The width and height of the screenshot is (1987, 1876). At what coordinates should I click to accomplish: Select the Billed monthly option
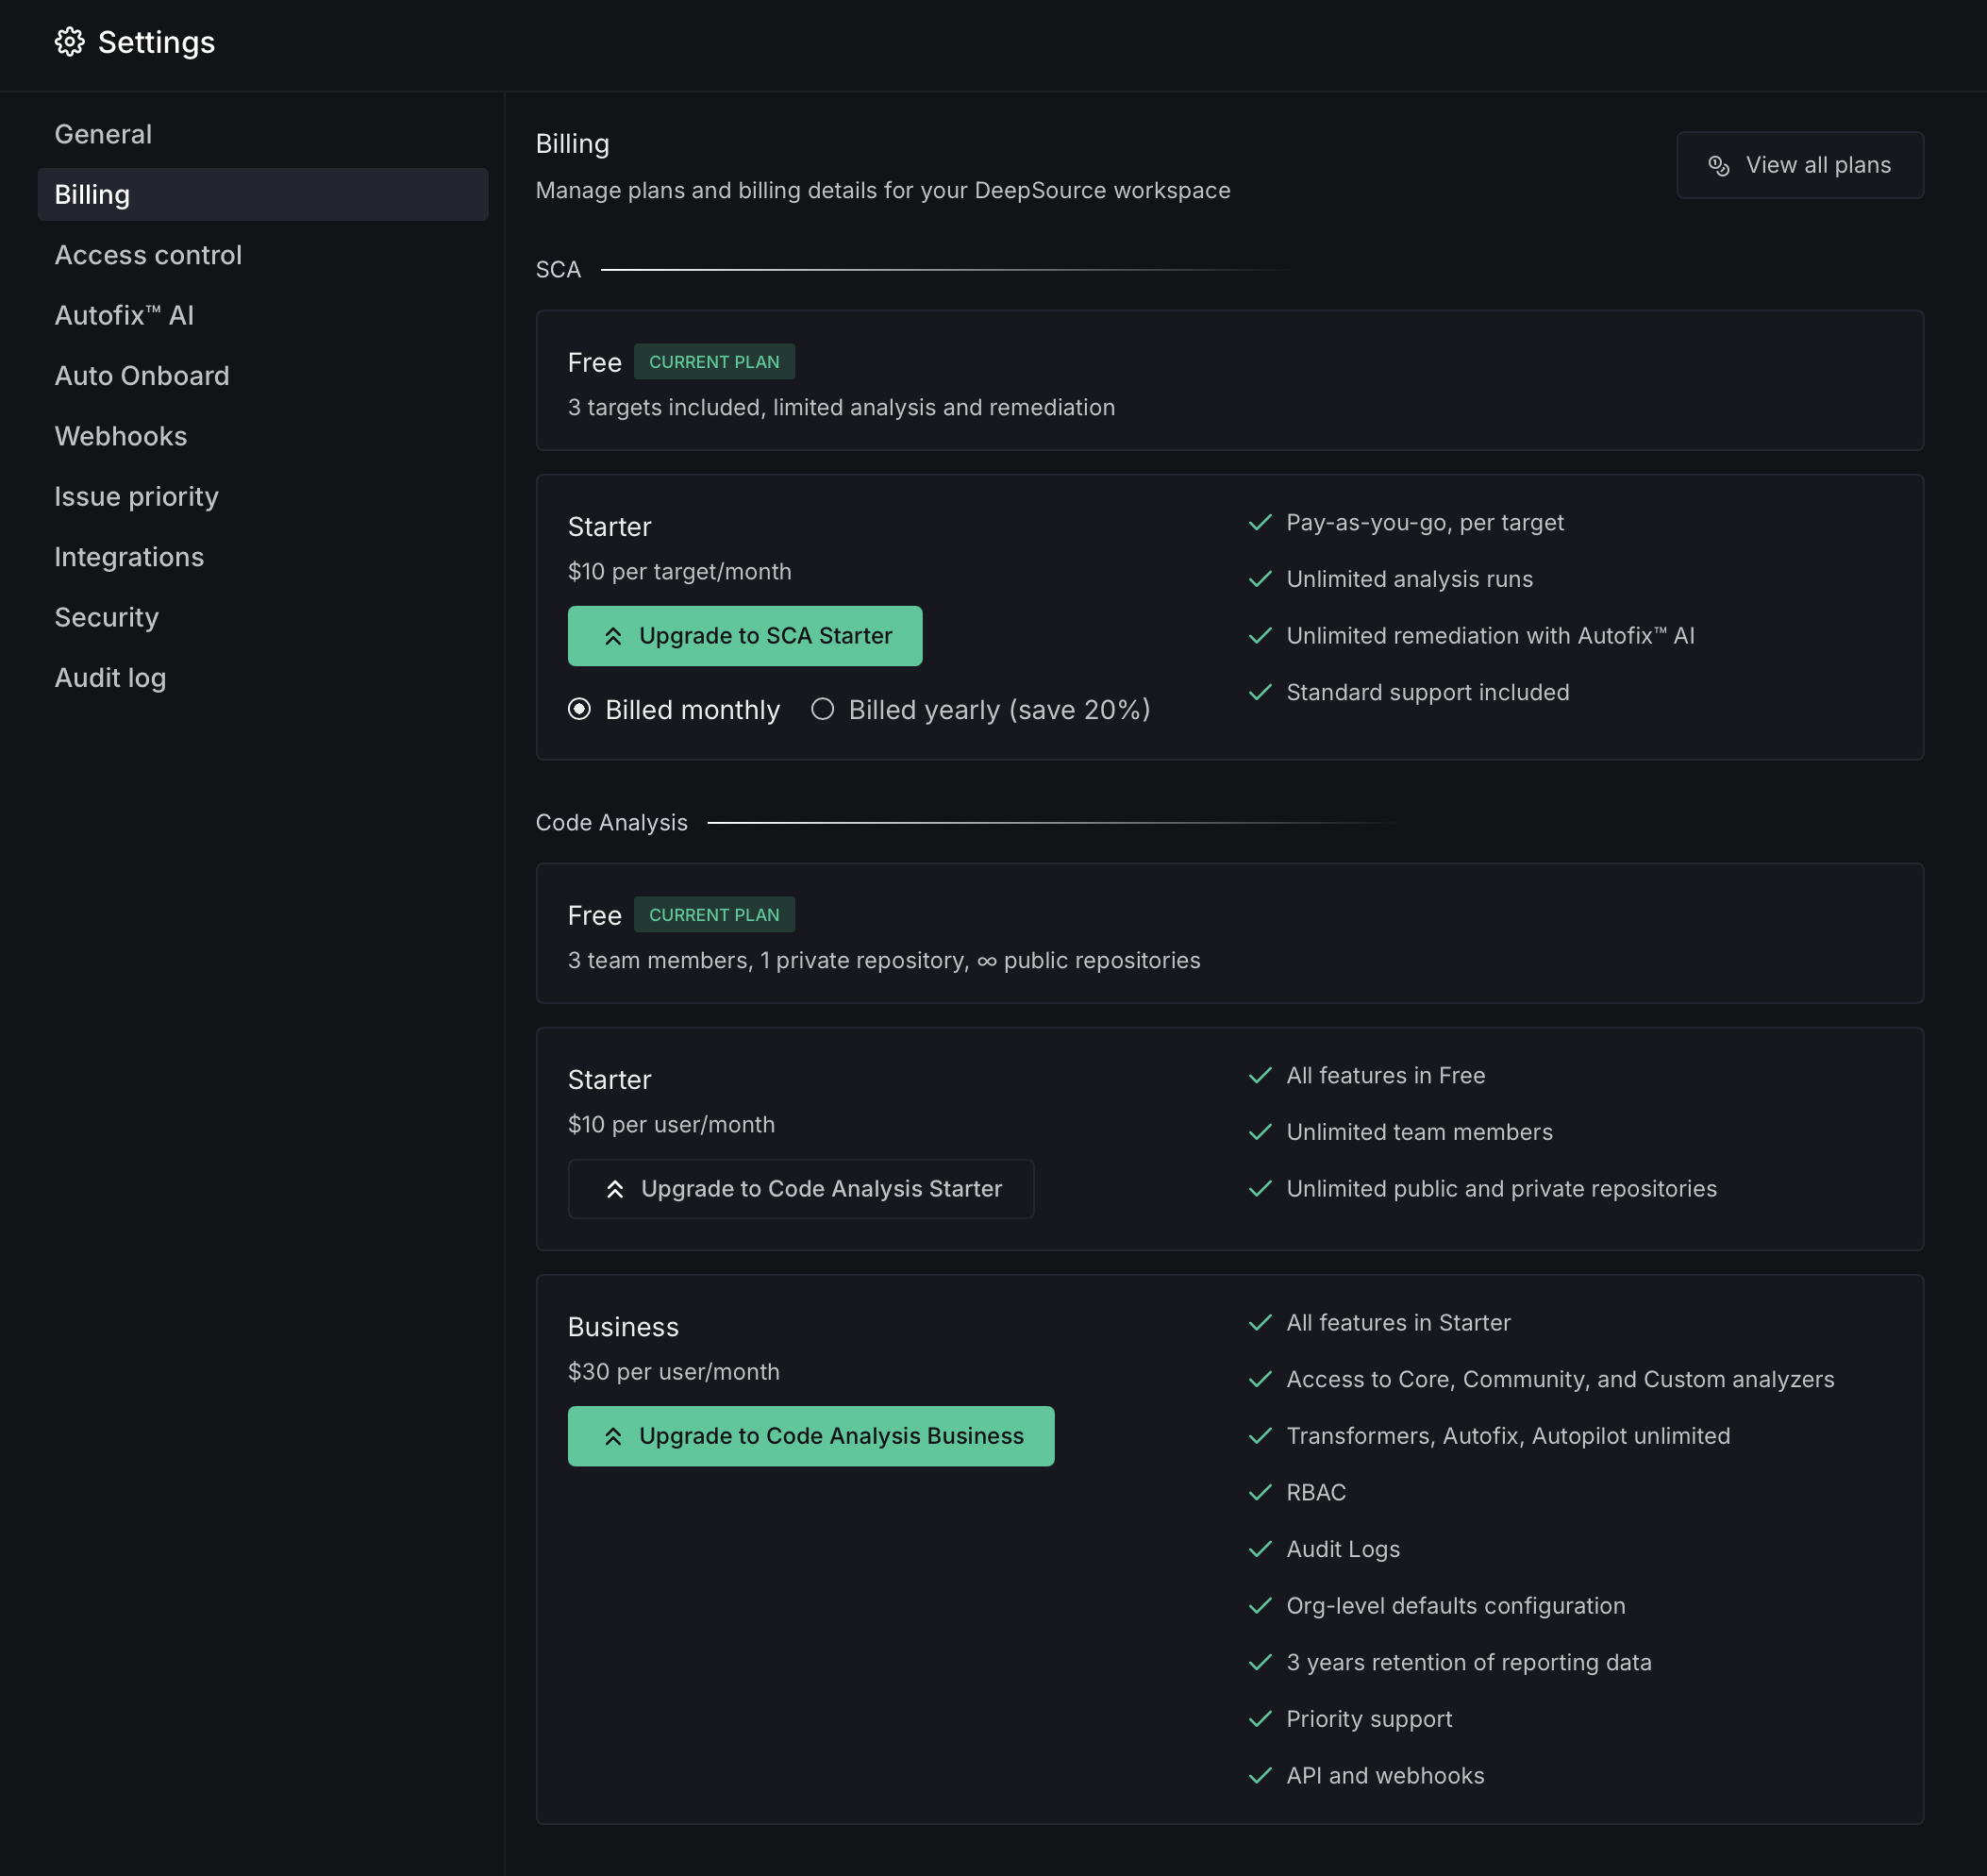pos(581,709)
